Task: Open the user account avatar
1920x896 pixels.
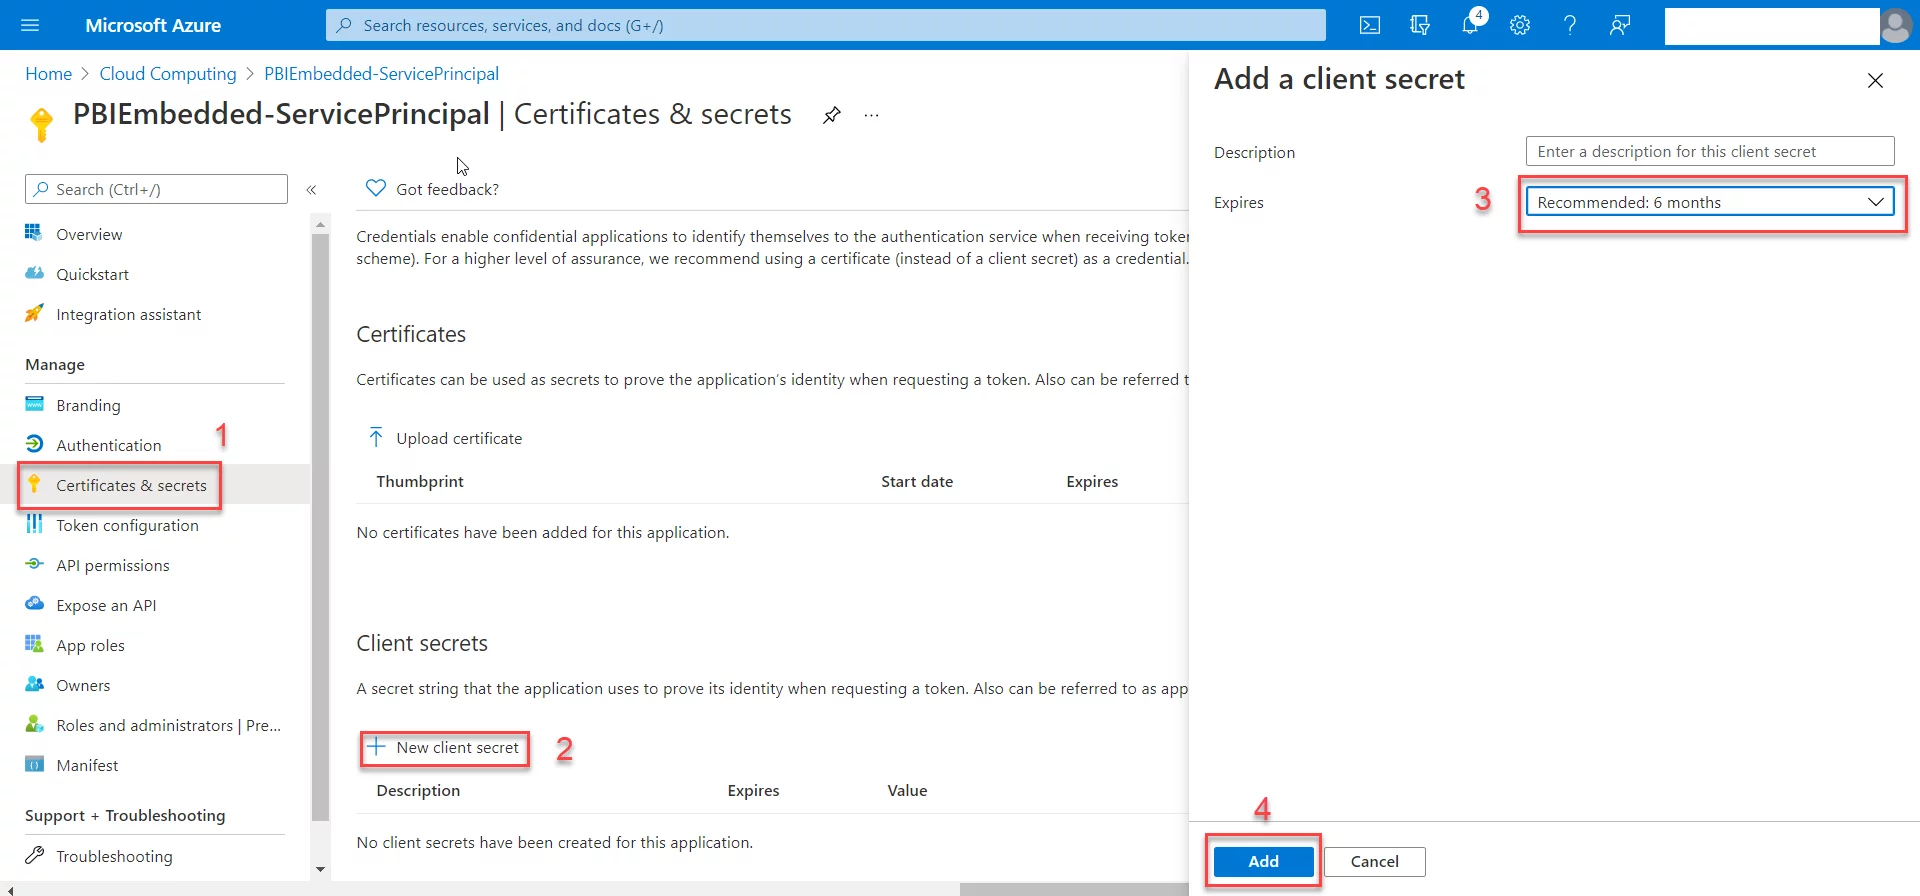Action: pos(1896,25)
